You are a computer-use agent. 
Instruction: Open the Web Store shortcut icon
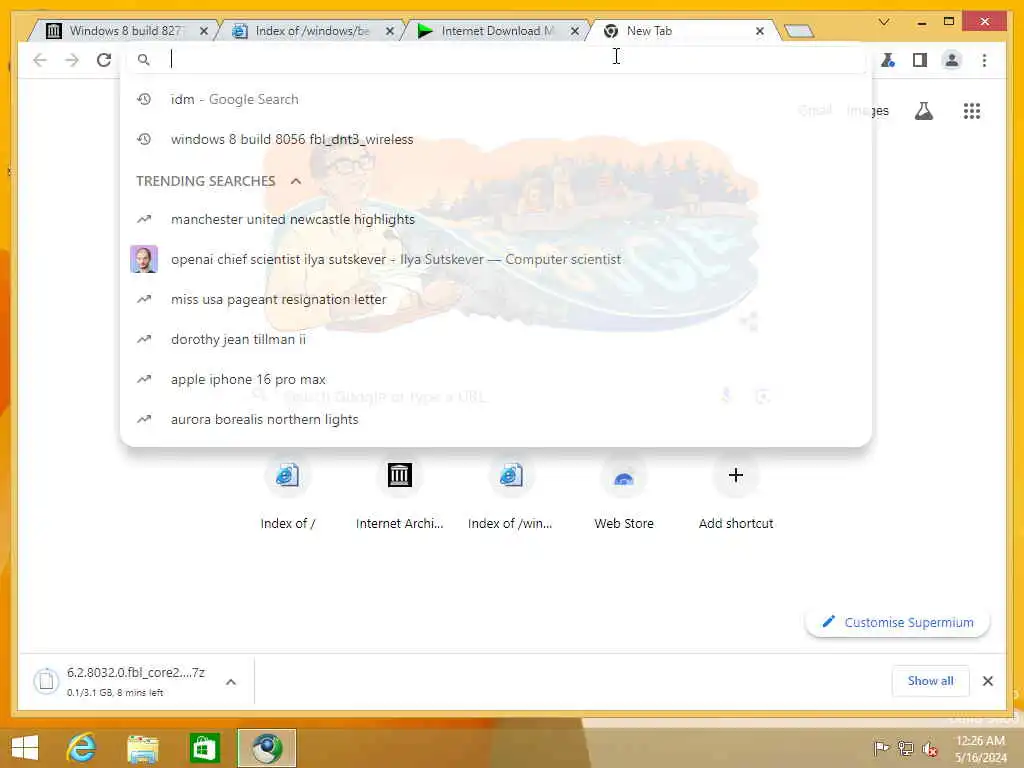click(x=624, y=475)
